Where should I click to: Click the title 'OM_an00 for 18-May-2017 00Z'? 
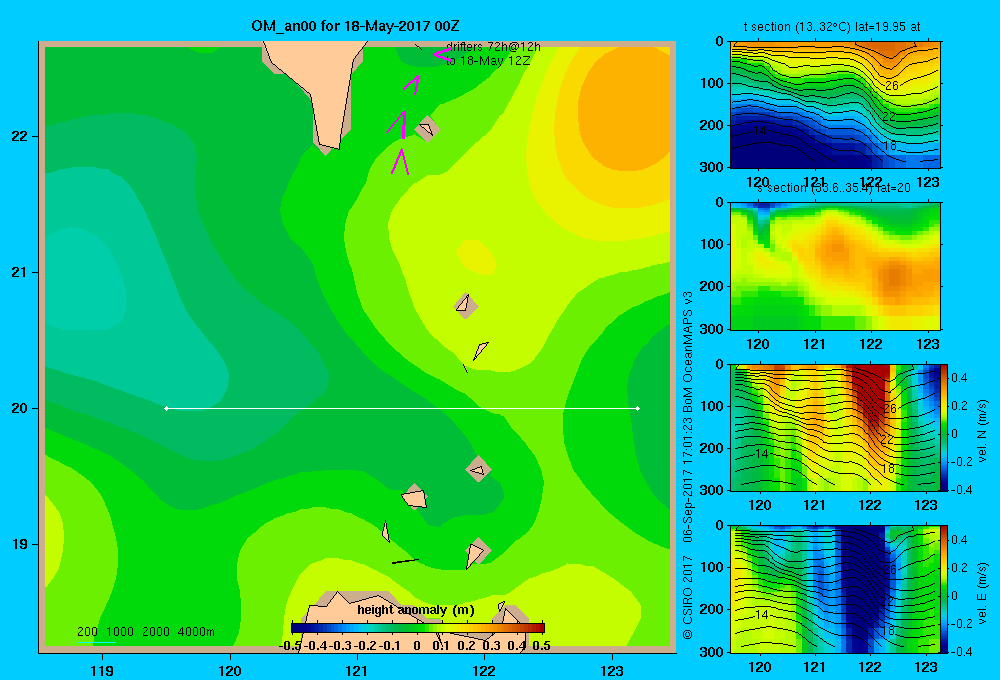(x=355, y=26)
